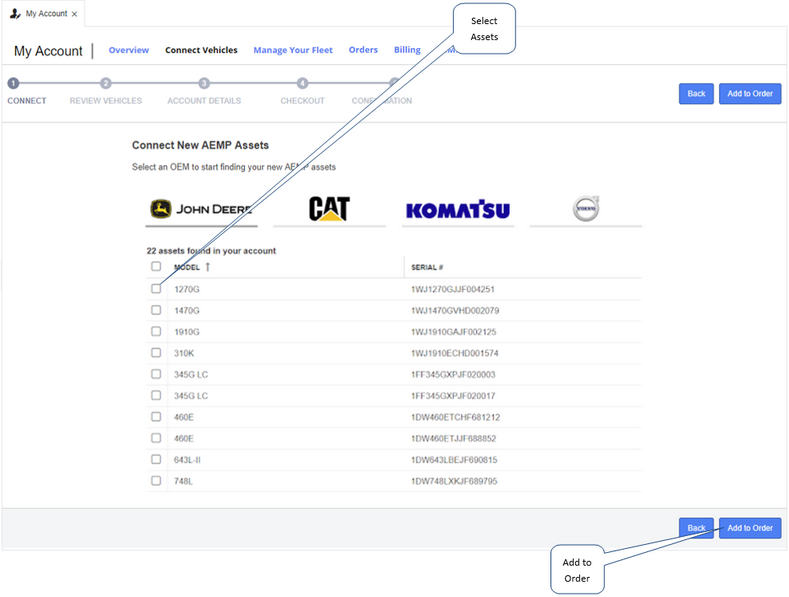789x597 pixels.
Task: Click the CONNECT step label
Action: tap(27, 101)
